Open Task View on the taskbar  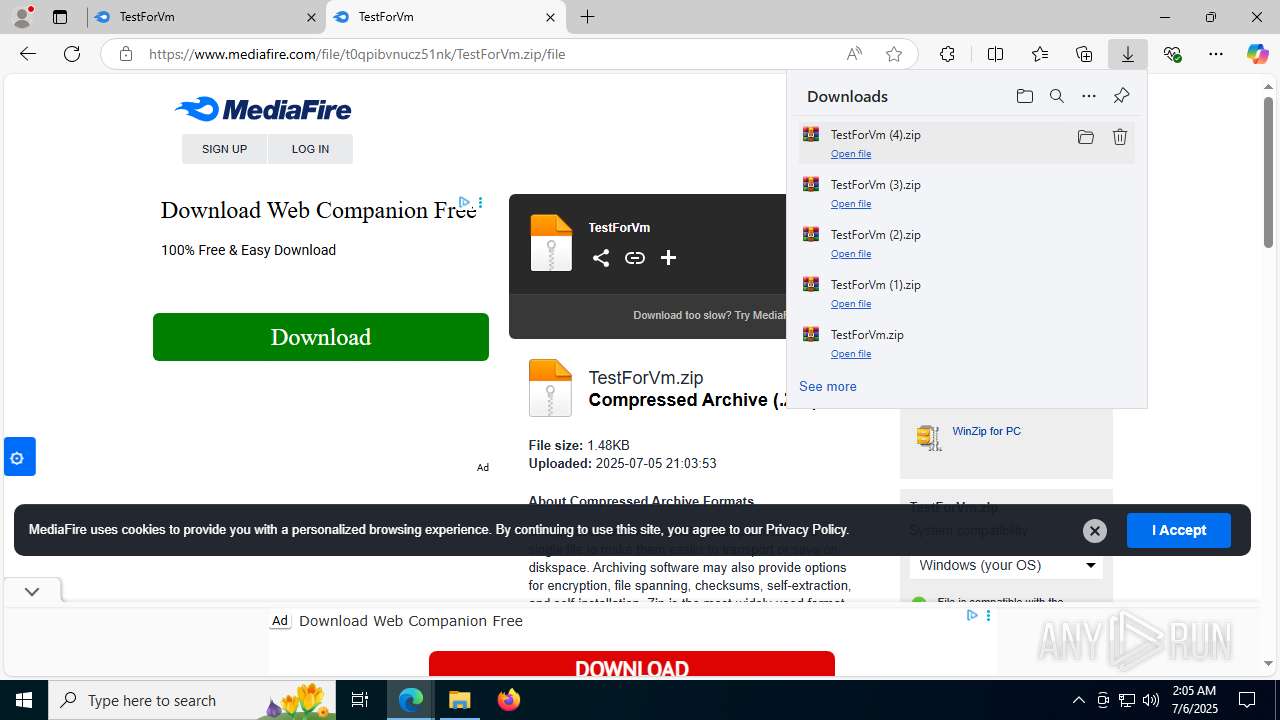pyautogui.click(x=361, y=700)
